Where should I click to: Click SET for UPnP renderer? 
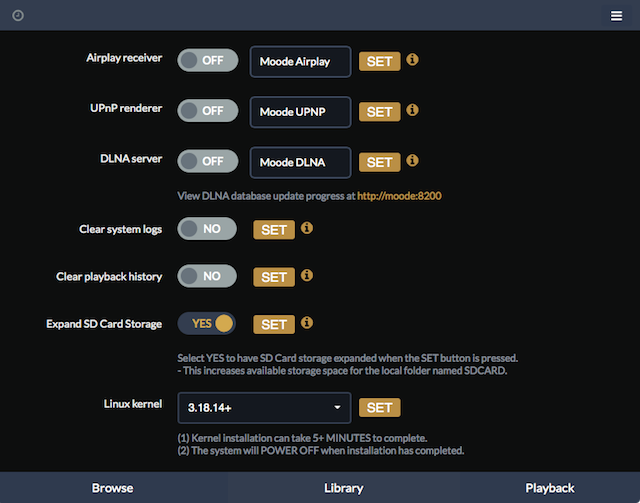tap(380, 112)
